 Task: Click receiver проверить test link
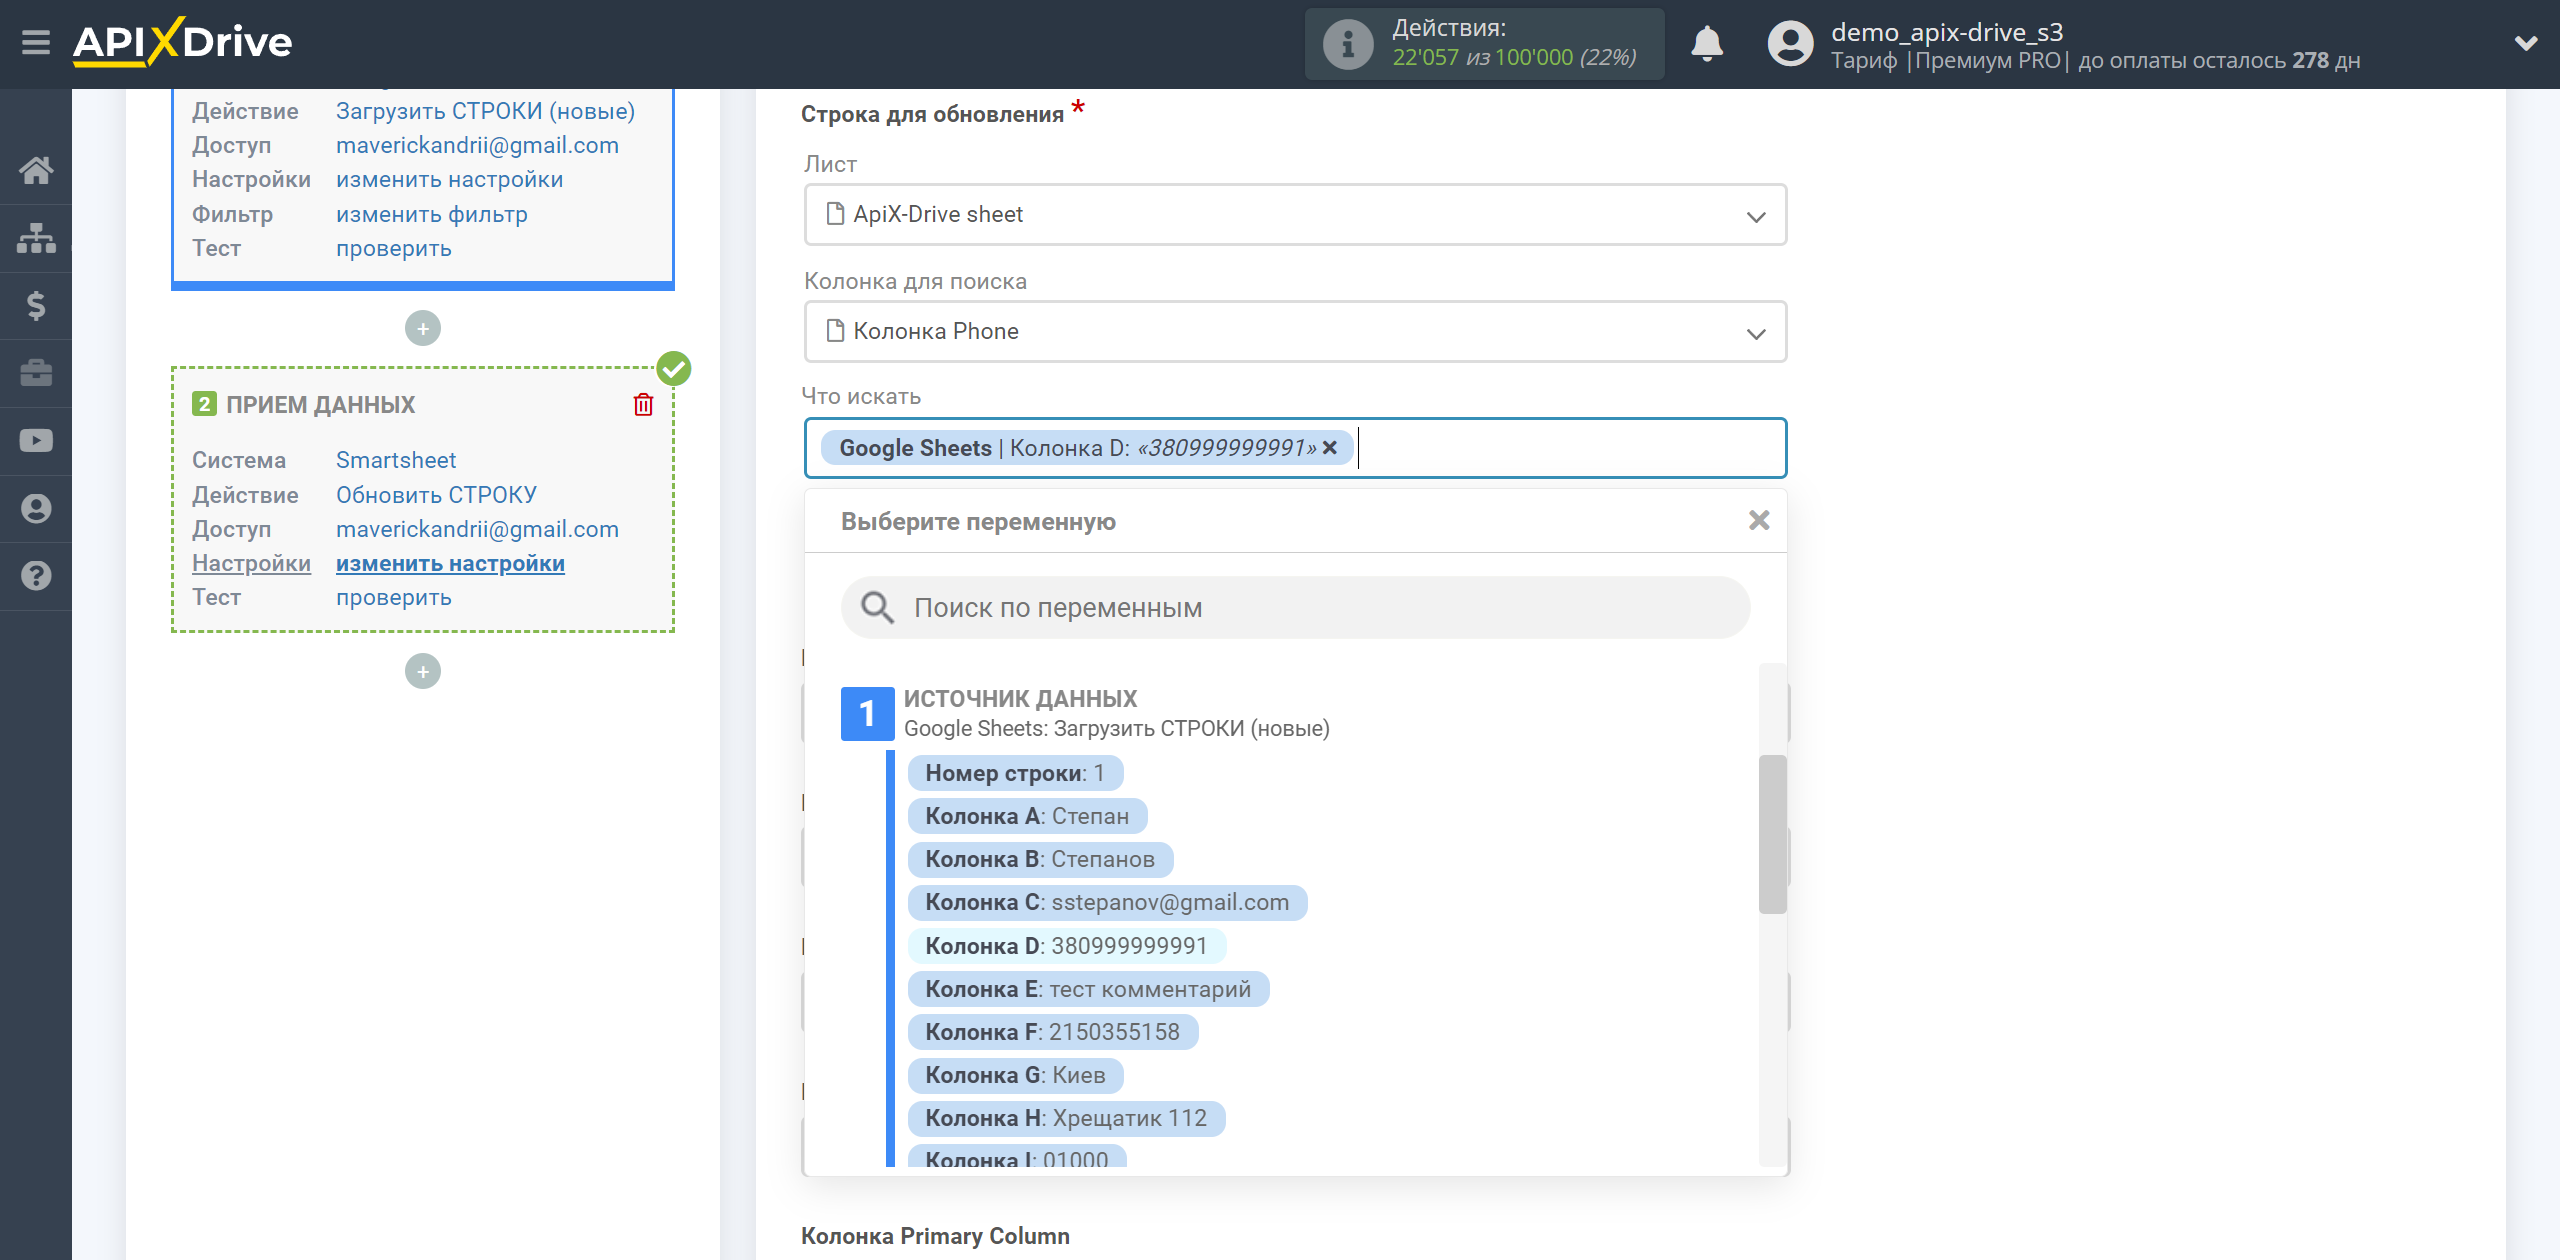click(x=393, y=597)
